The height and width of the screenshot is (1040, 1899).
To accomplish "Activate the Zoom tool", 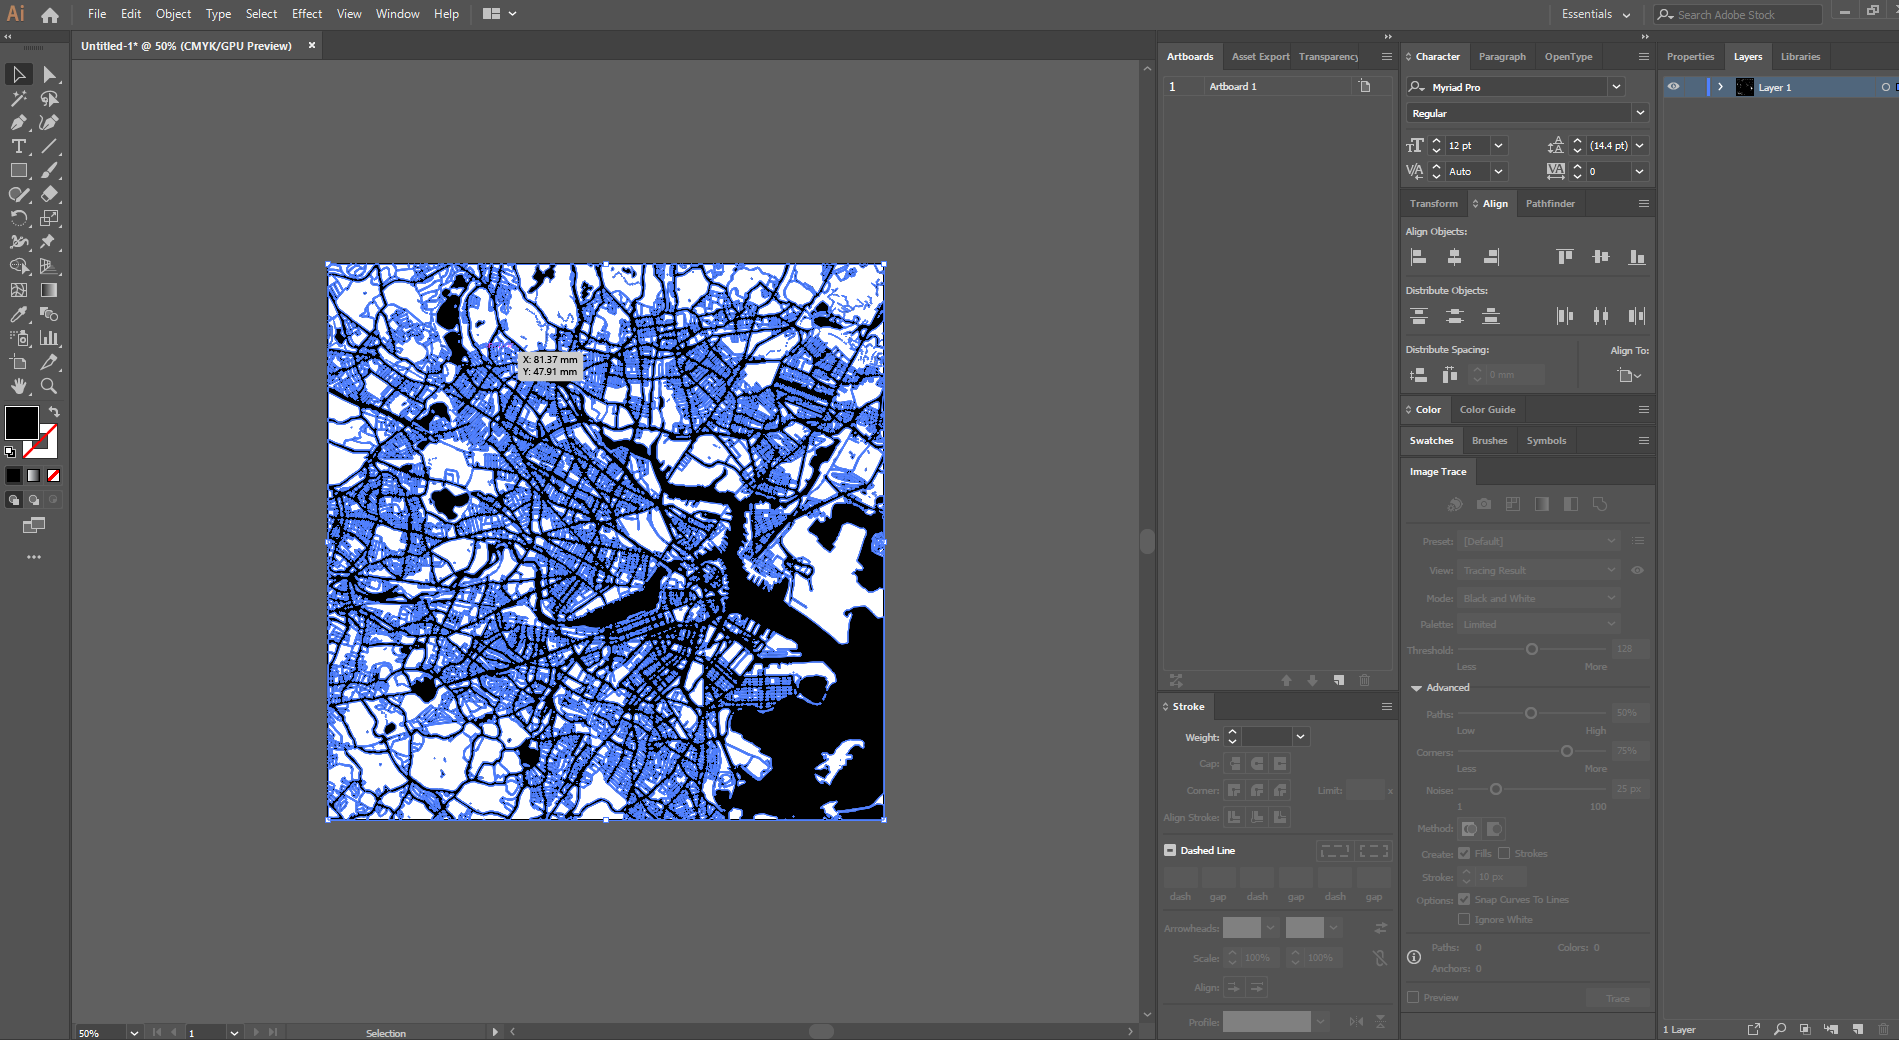I will coord(49,385).
